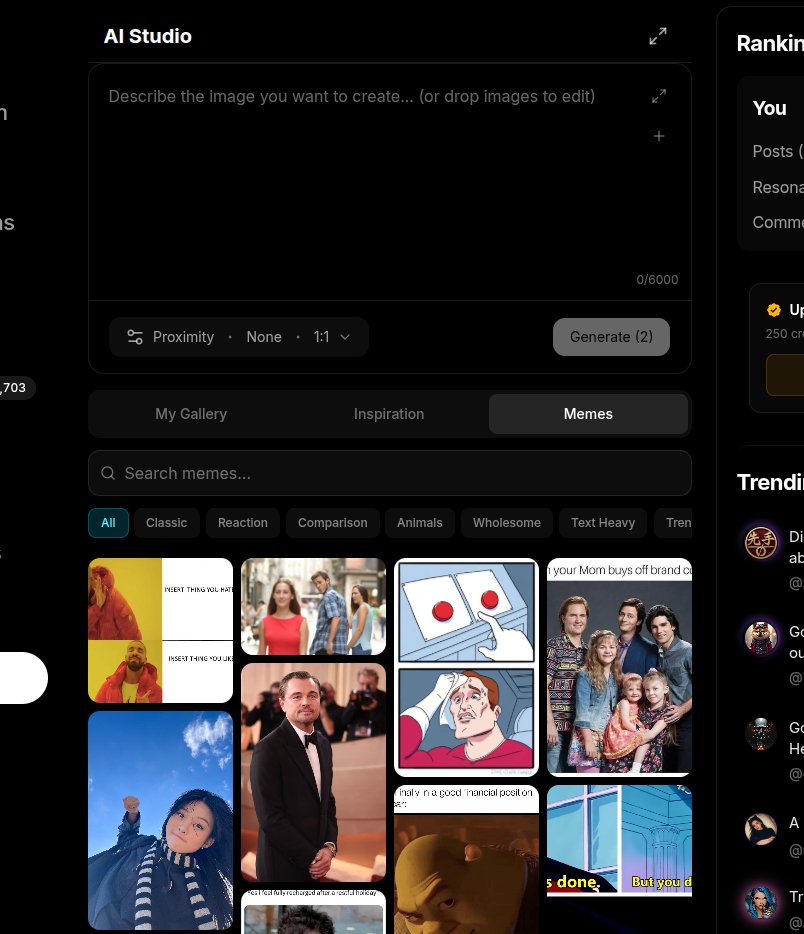Filter memes by Animals
804x934 pixels.
click(x=420, y=523)
